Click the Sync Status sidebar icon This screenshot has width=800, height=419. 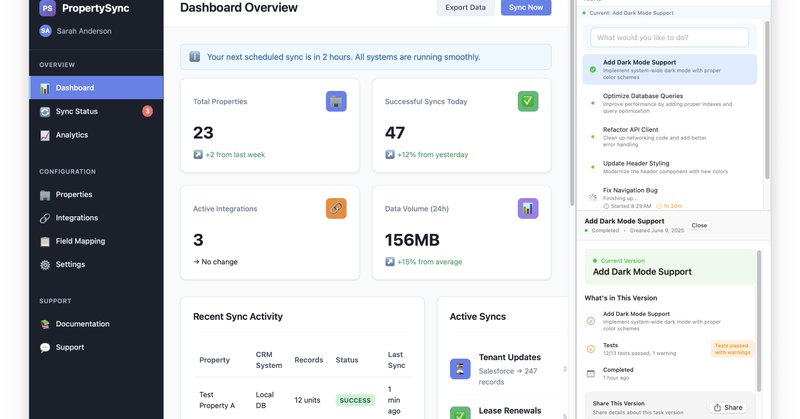tap(45, 111)
